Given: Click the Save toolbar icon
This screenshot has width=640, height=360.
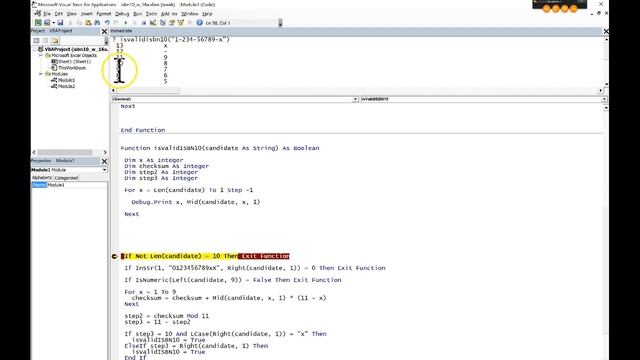Looking at the screenshot, I should [x=60, y=23].
